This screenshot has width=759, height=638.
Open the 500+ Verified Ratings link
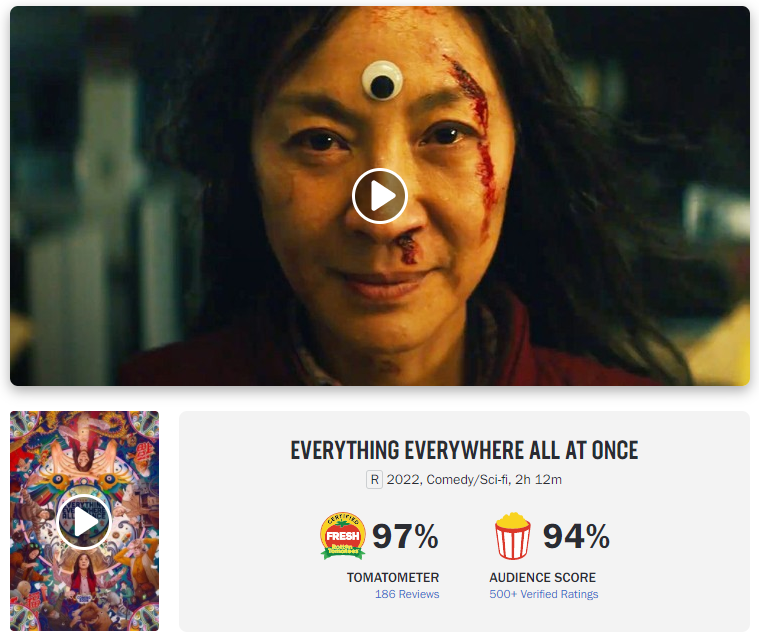pyautogui.click(x=544, y=594)
